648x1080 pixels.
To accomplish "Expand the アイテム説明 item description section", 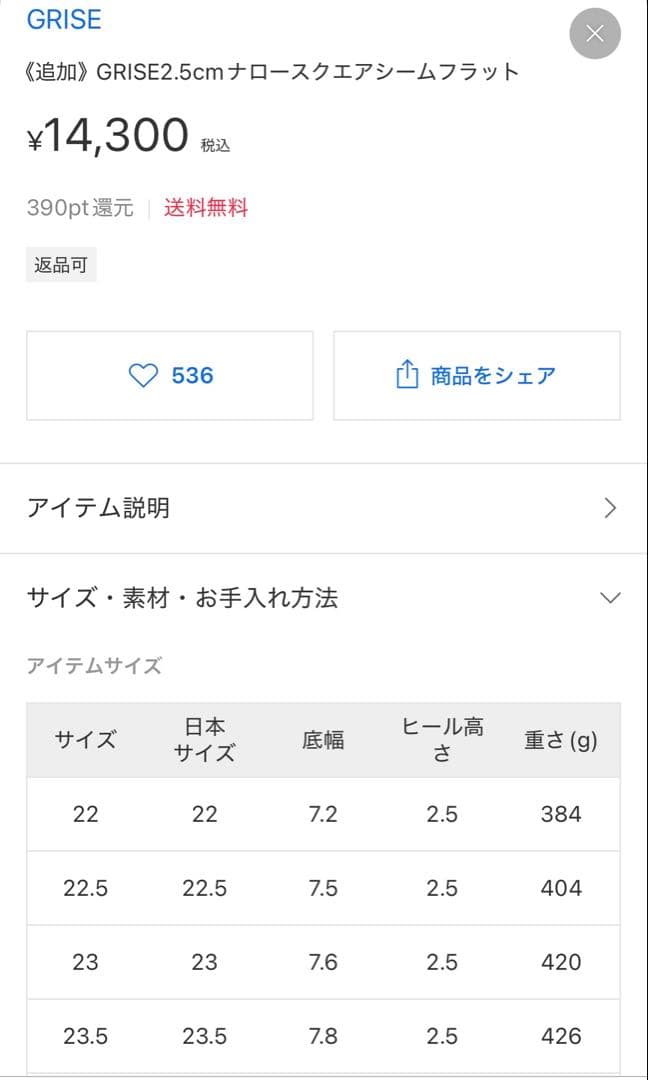I will [x=324, y=508].
